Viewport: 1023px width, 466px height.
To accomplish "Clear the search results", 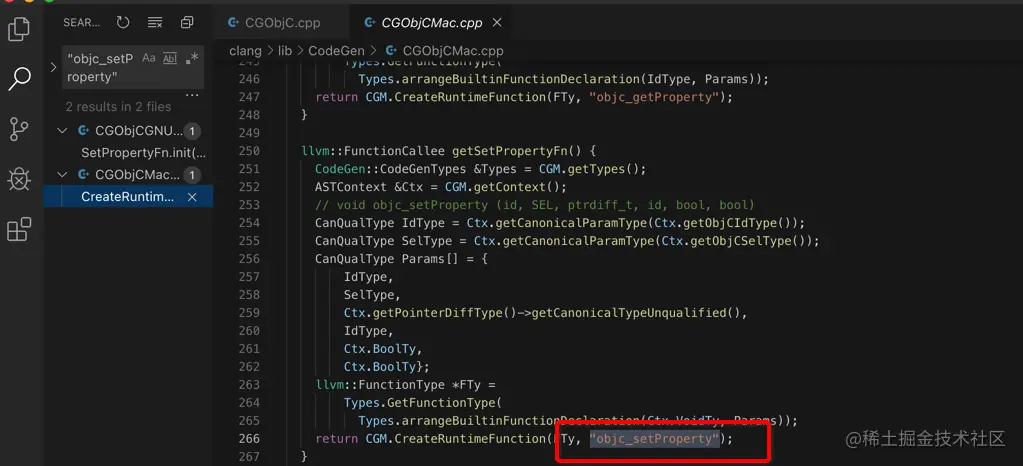I will point(155,23).
